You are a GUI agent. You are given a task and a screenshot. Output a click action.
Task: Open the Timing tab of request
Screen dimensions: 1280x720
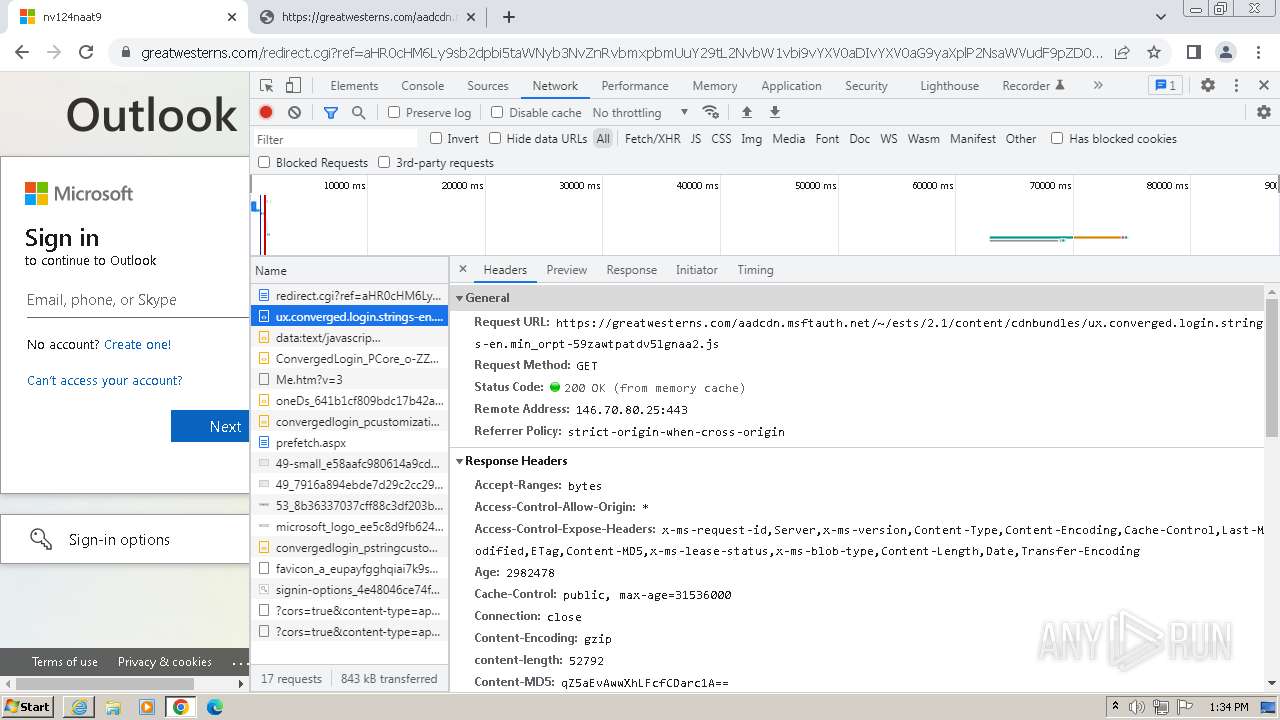pos(755,270)
